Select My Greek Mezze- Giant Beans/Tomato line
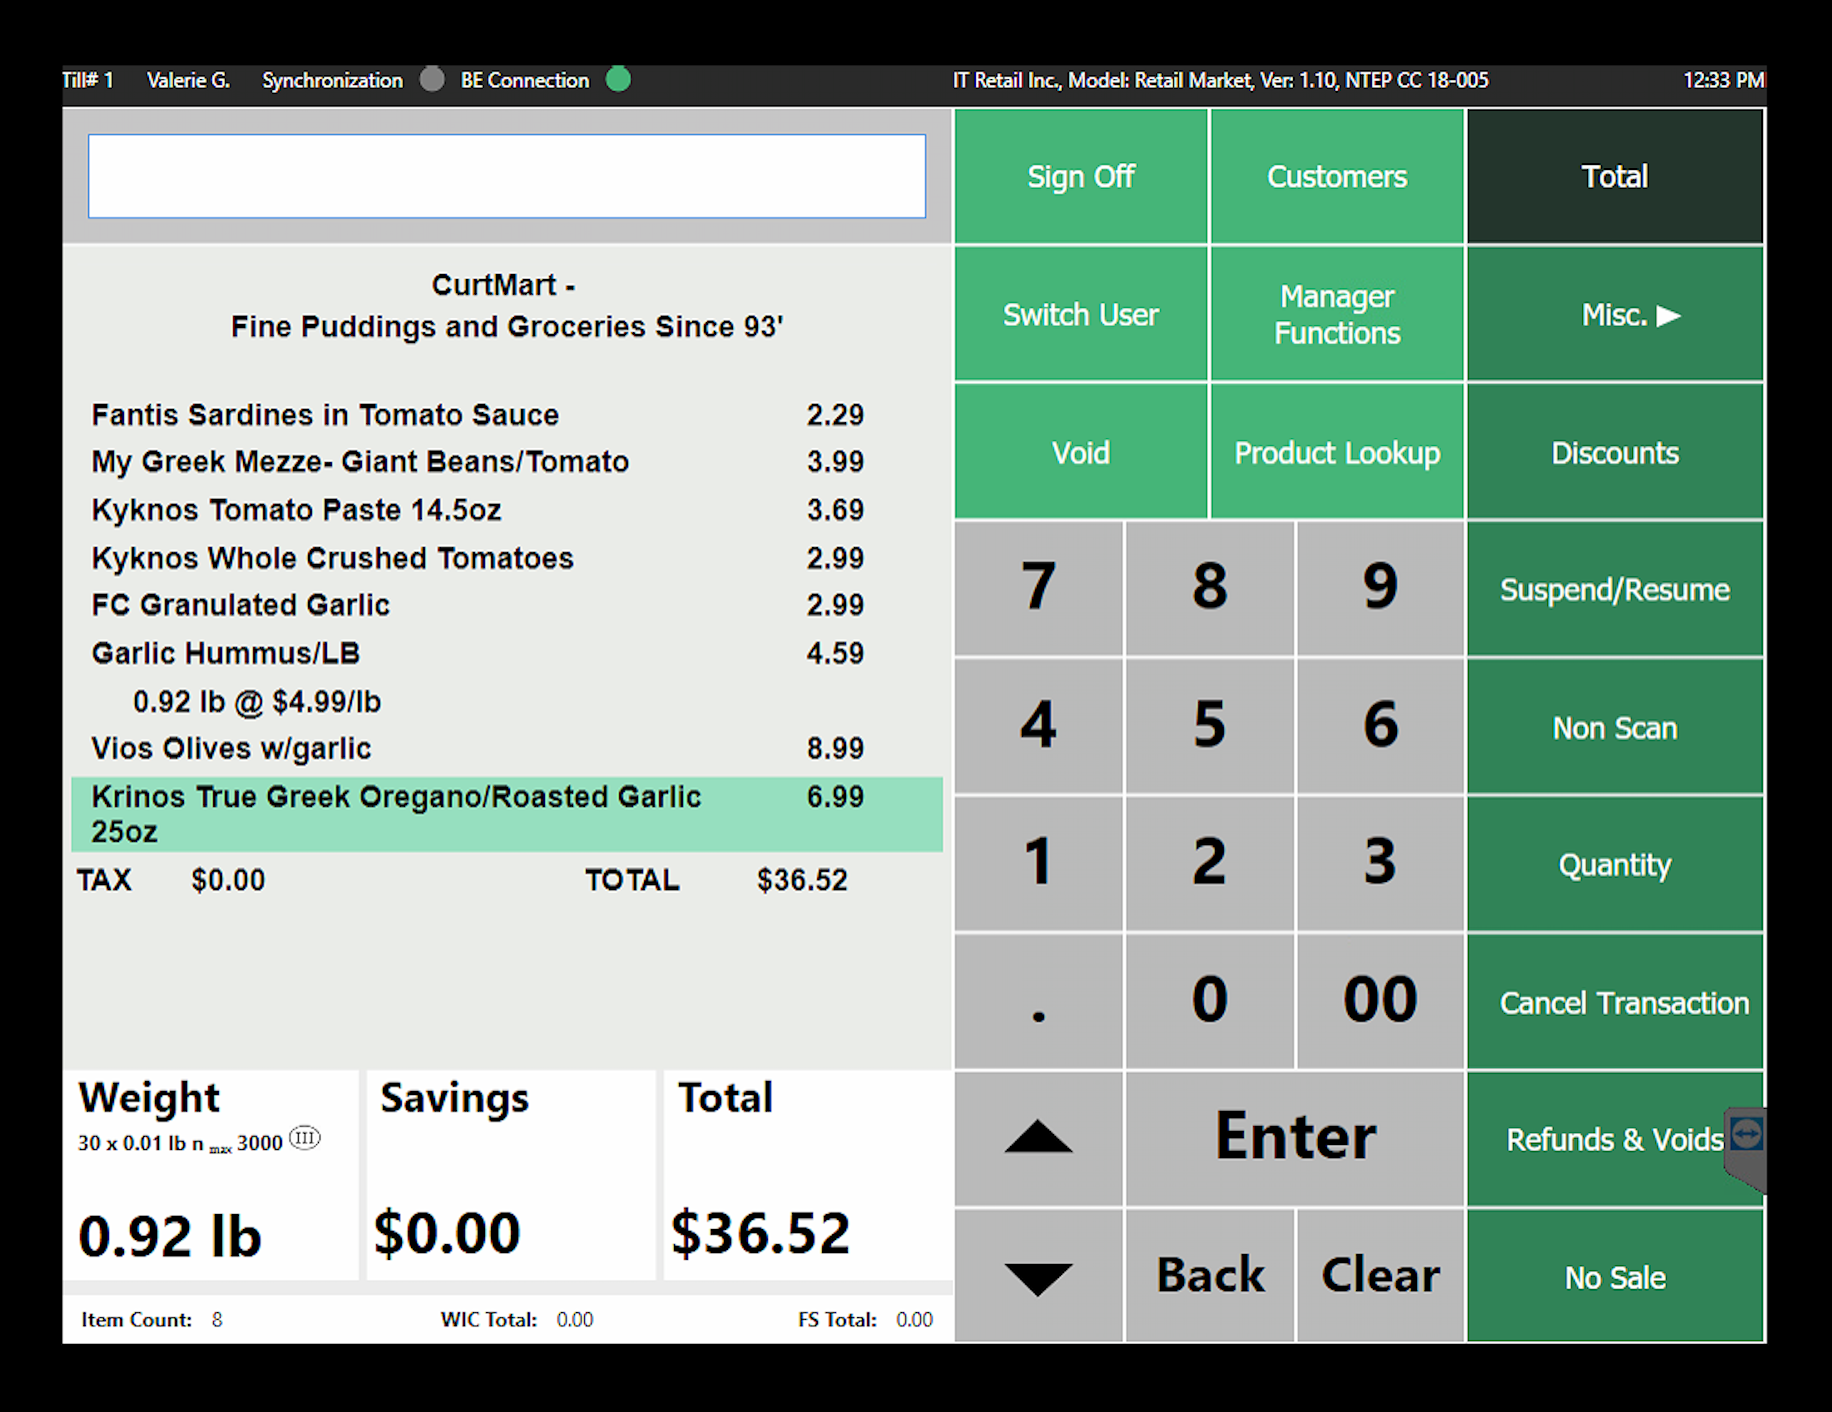 (507, 461)
